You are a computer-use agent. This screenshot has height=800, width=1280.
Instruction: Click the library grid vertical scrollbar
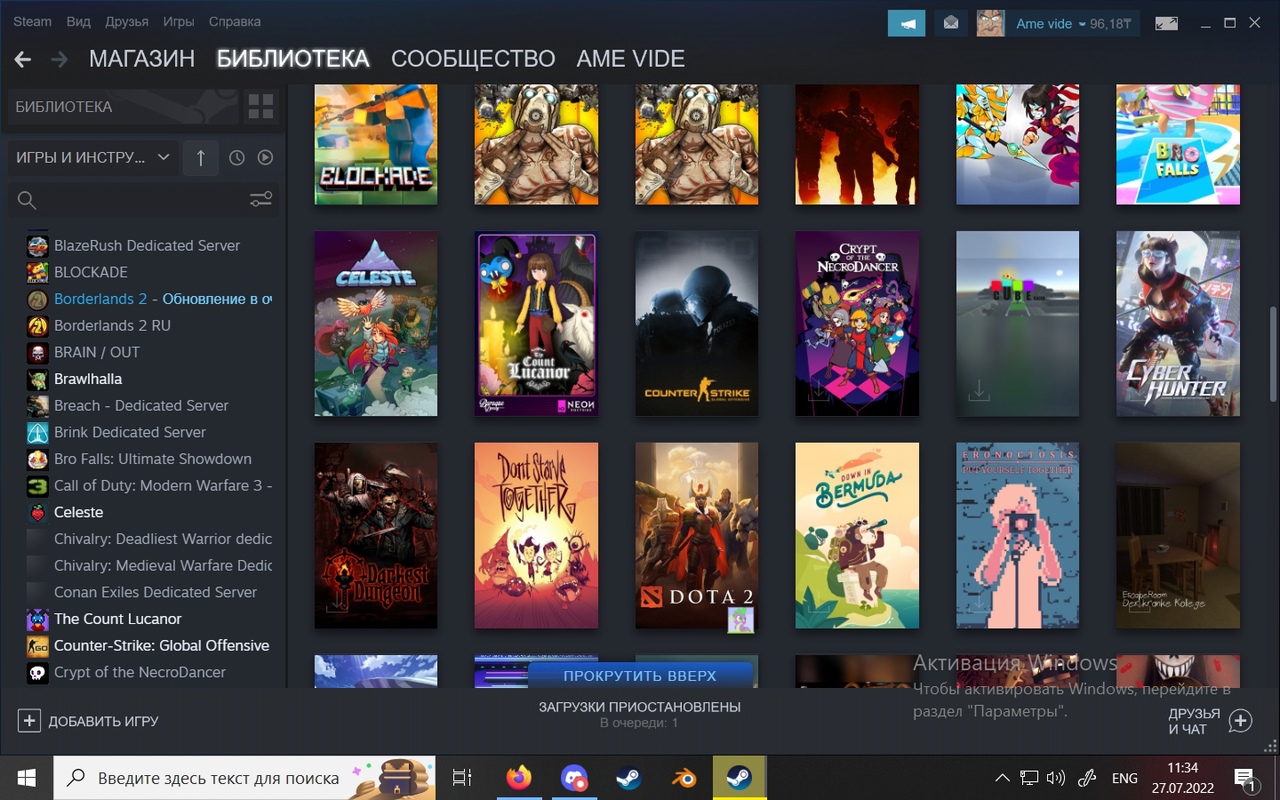1273,352
